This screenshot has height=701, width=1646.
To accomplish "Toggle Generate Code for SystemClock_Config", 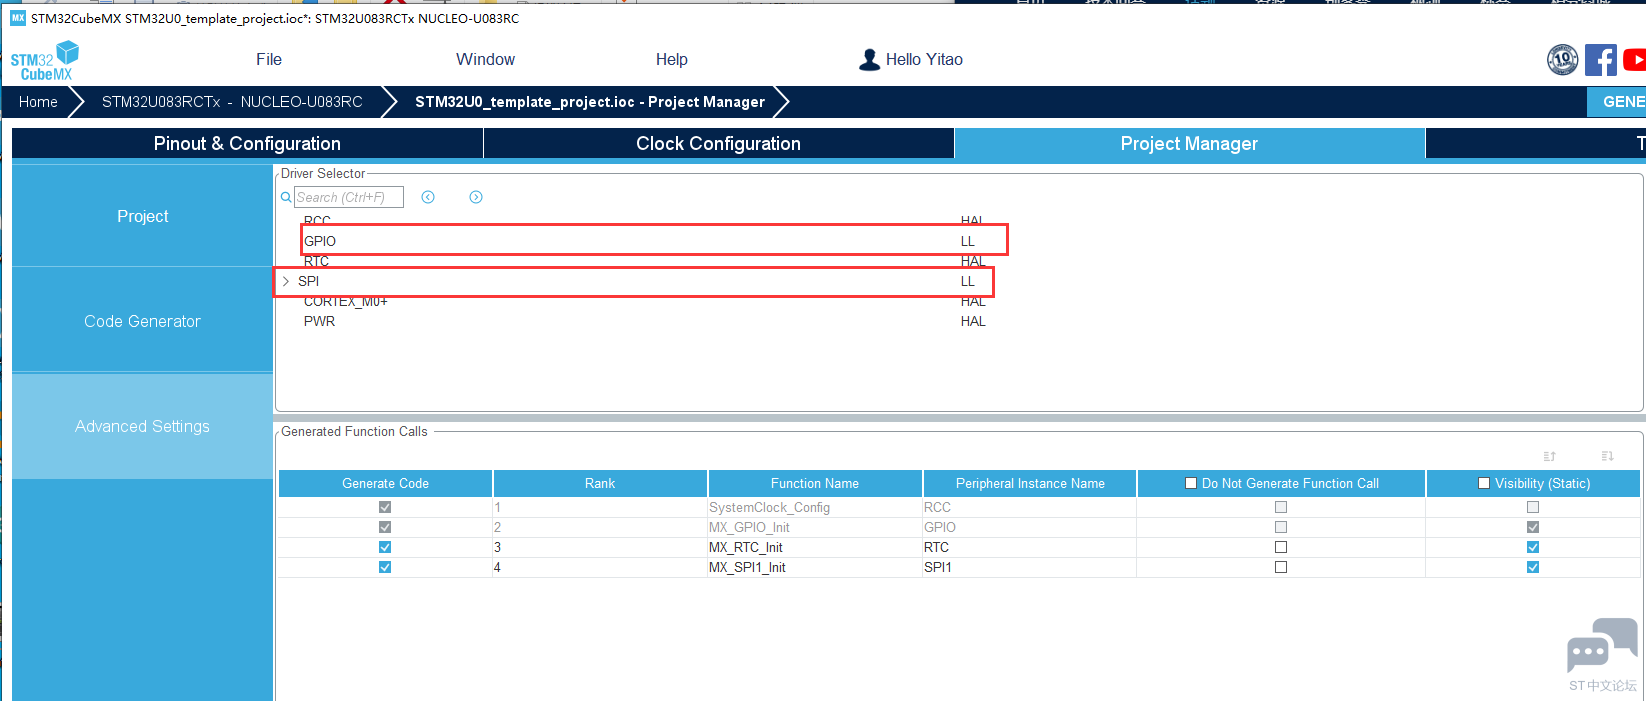I will point(385,507).
